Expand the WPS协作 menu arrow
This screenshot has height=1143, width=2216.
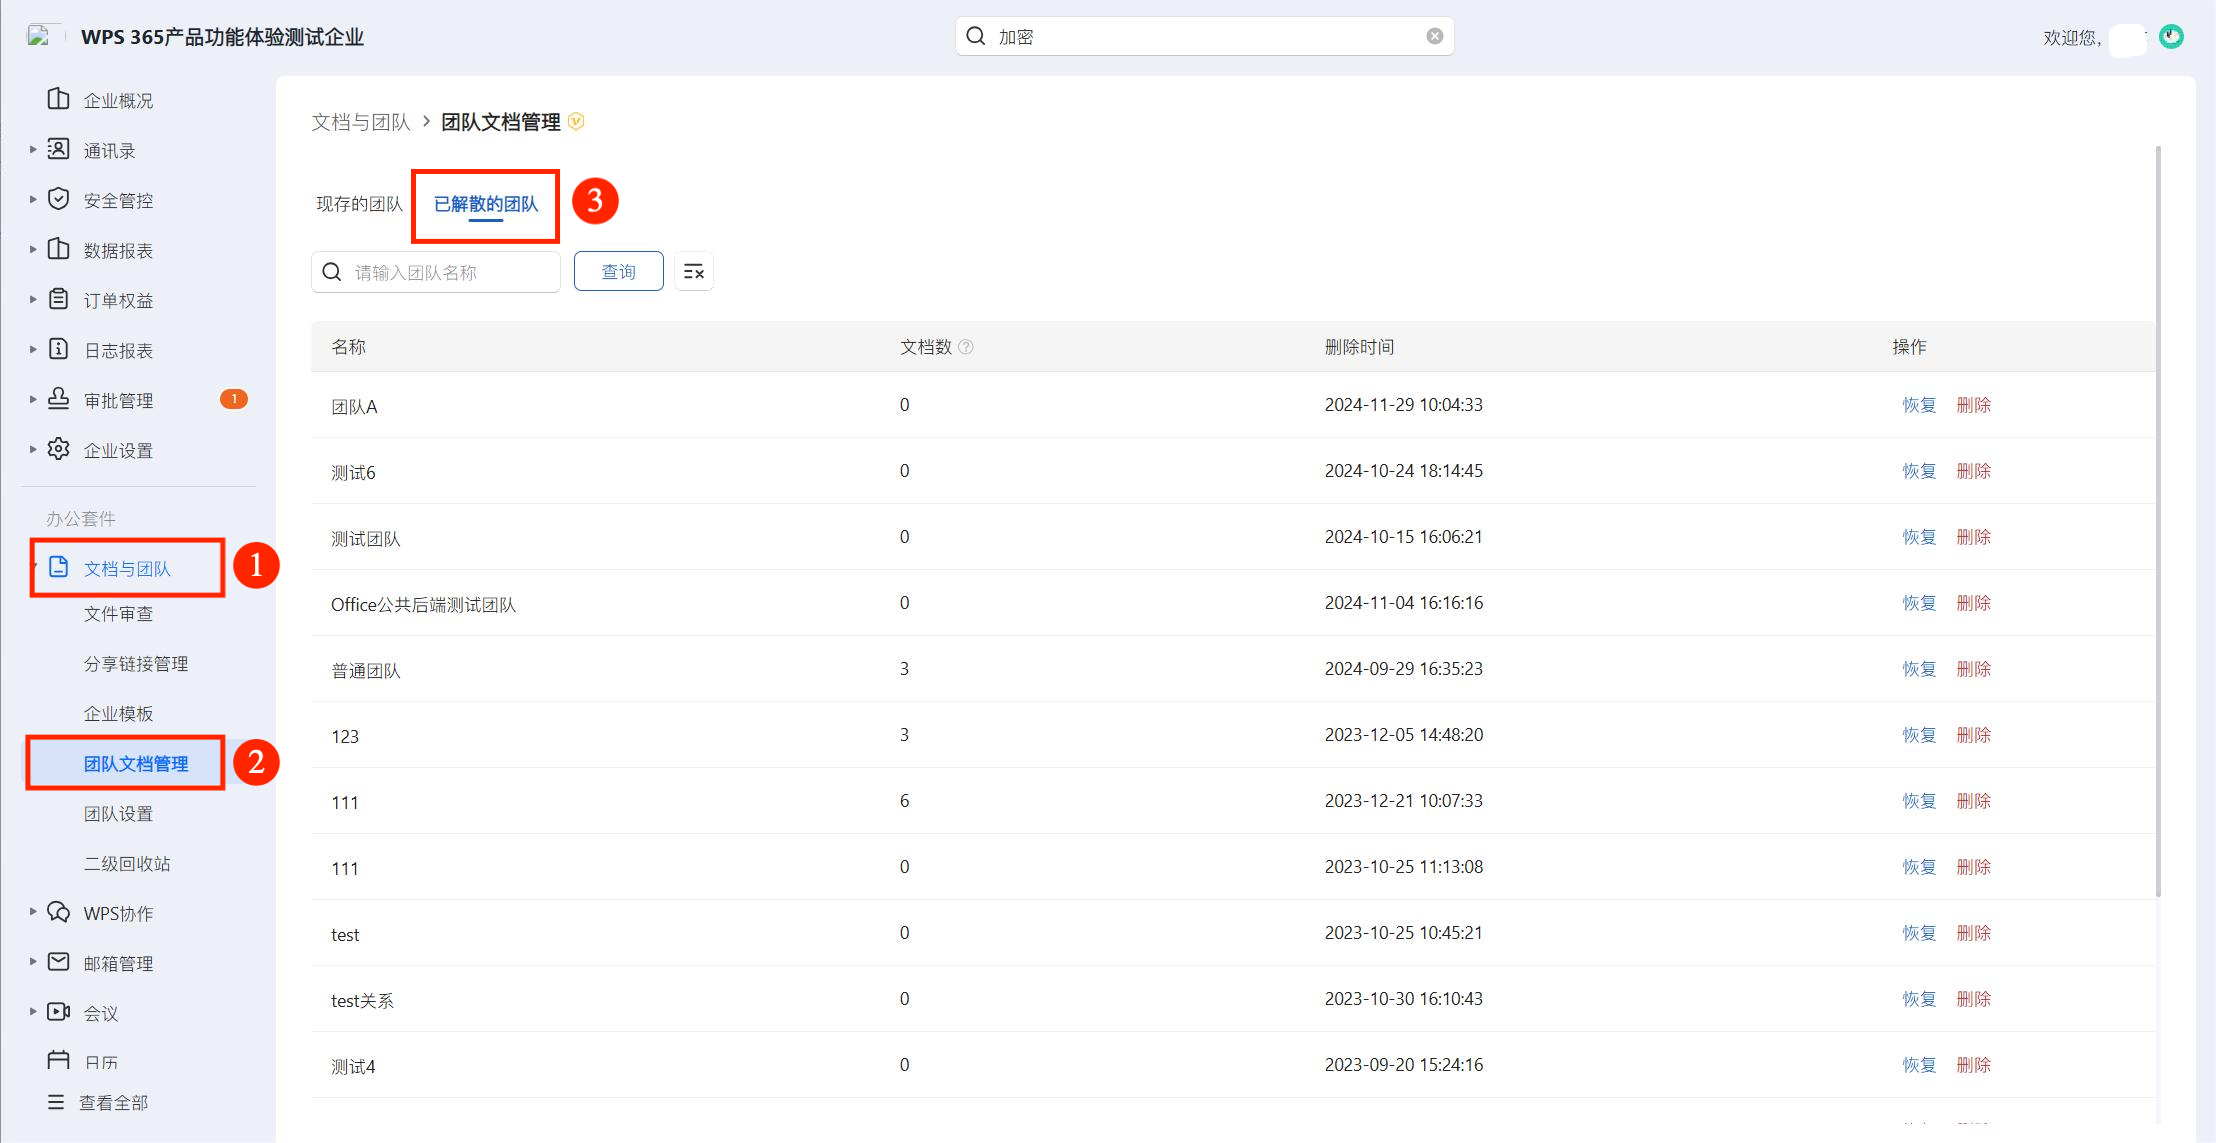point(33,912)
